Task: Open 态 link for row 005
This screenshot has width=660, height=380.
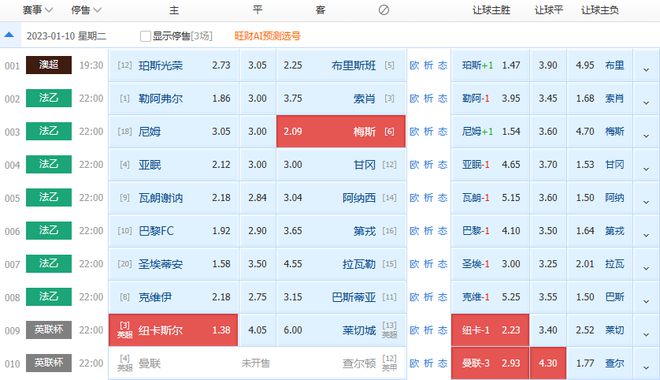Action: (442, 197)
